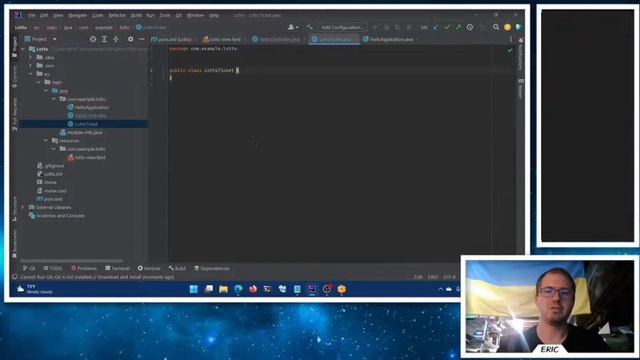Open the Git tool window tab
The width and height of the screenshot is (640, 360).
point(29,268)
